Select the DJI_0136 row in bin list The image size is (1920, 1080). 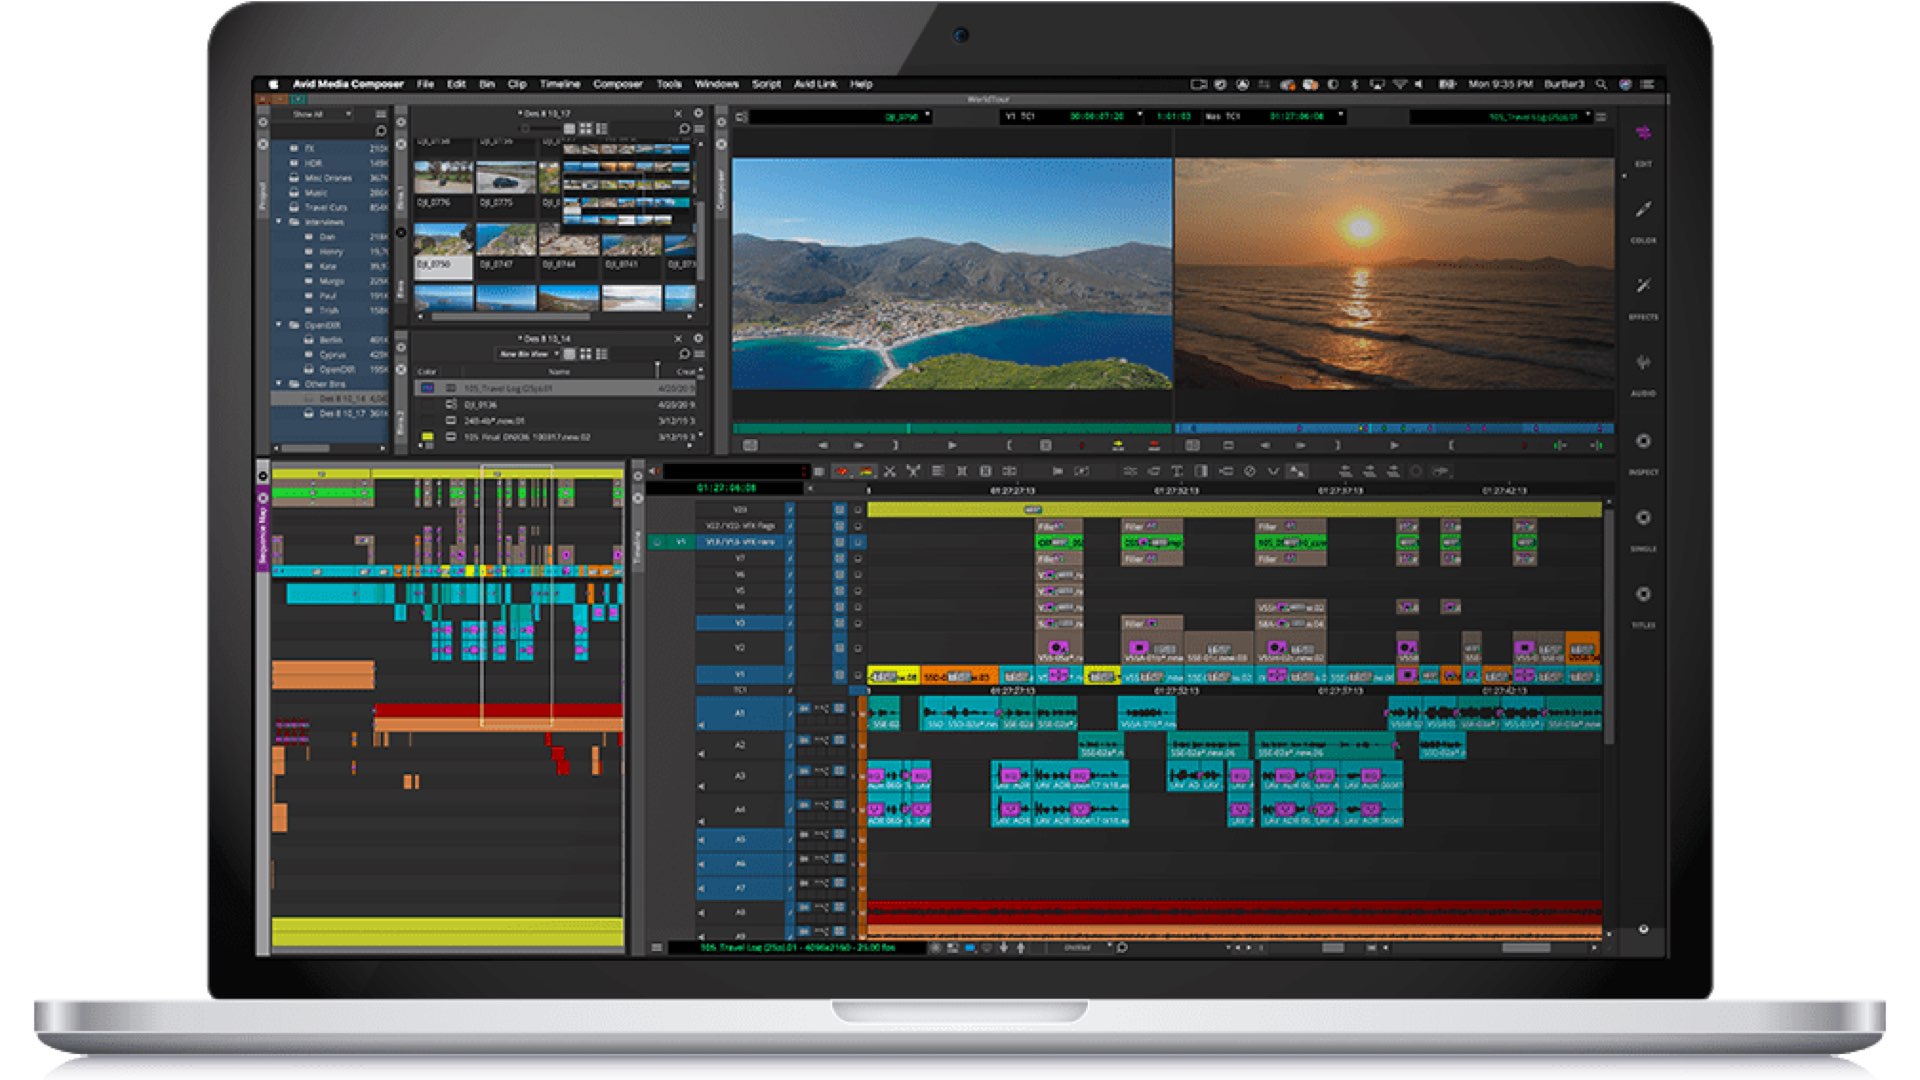click(555, 405)
